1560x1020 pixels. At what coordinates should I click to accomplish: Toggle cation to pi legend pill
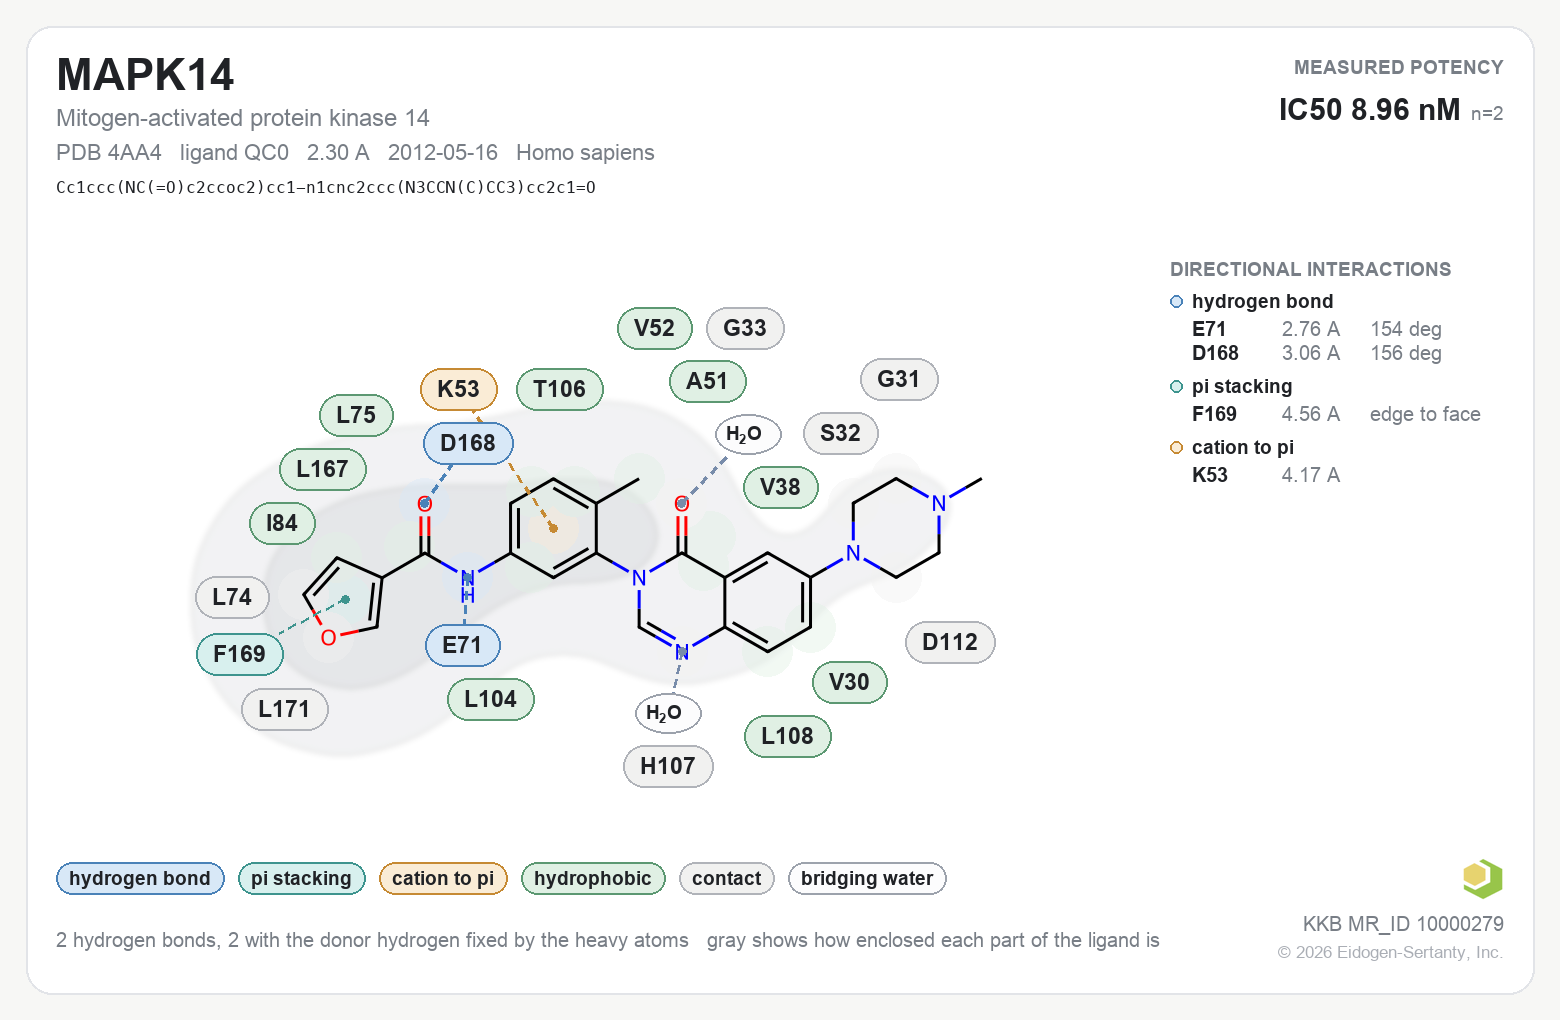click(x=443, y=878)
